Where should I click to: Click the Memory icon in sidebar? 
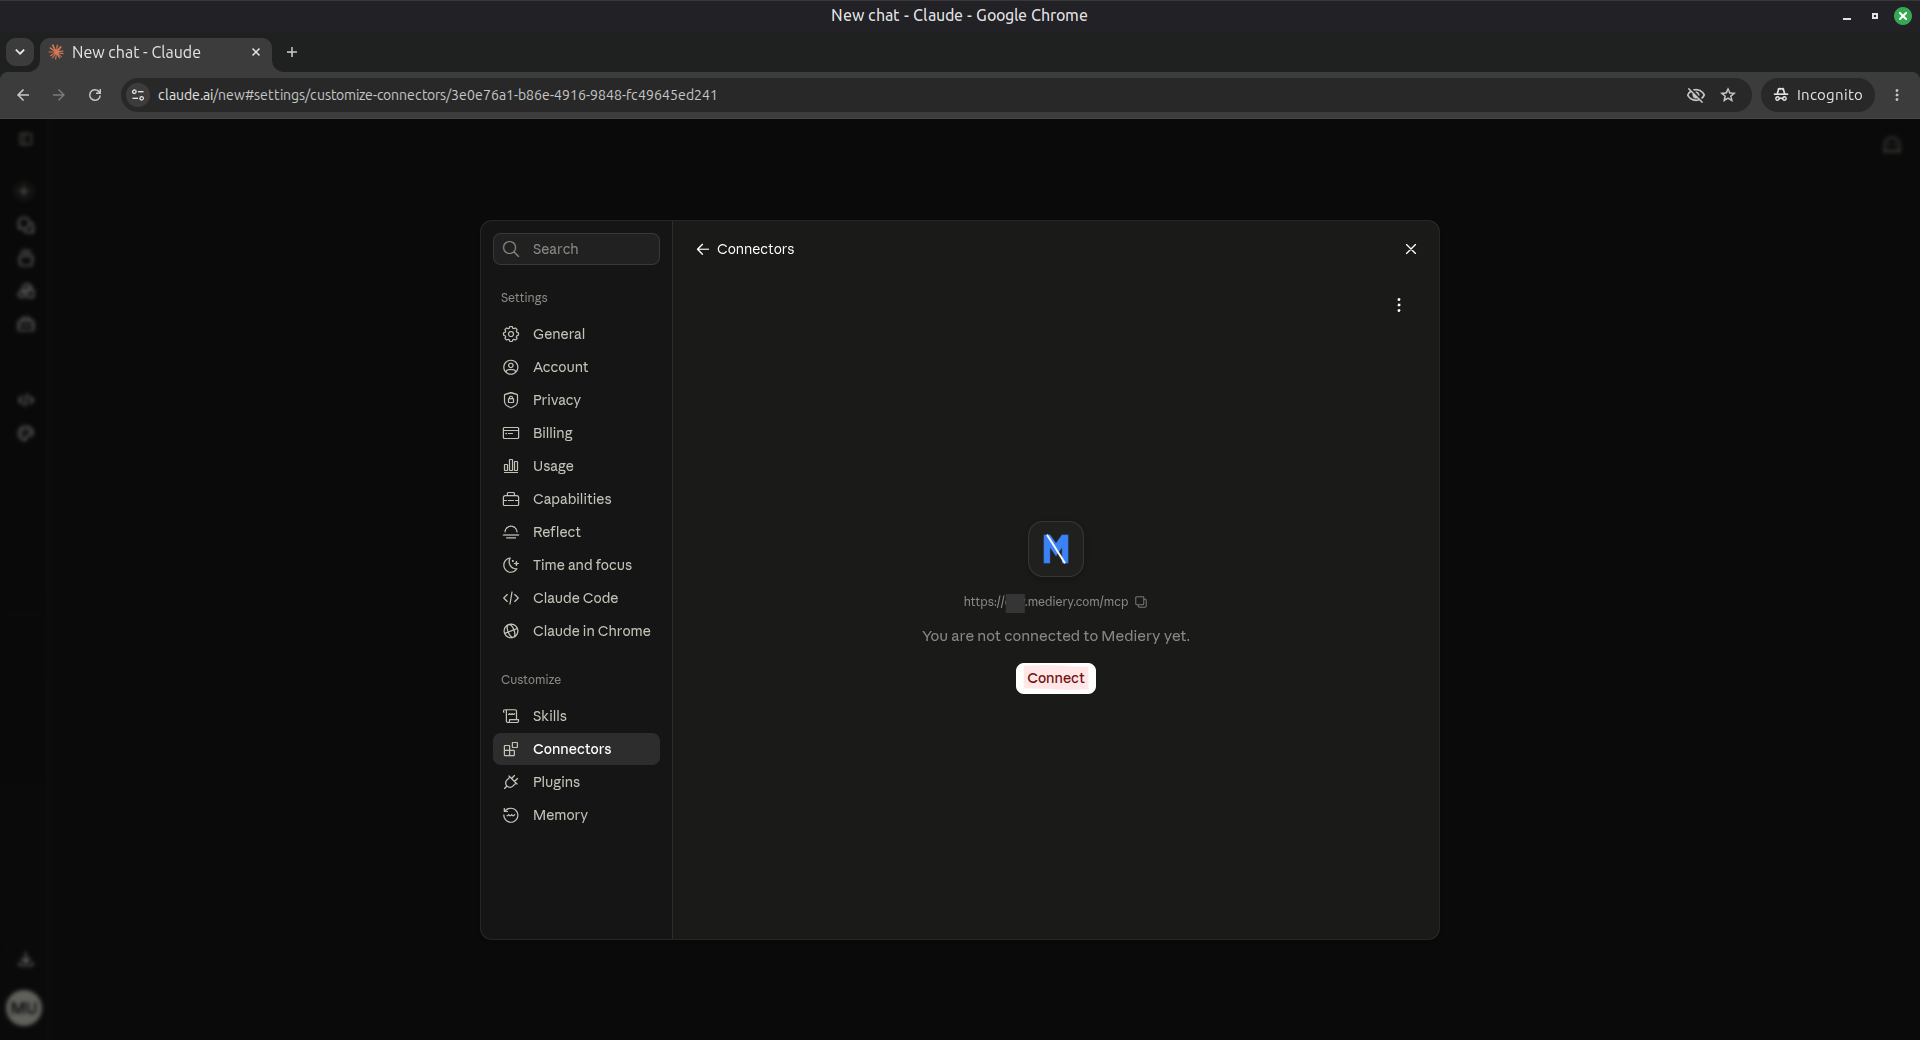tap(511, 815)
